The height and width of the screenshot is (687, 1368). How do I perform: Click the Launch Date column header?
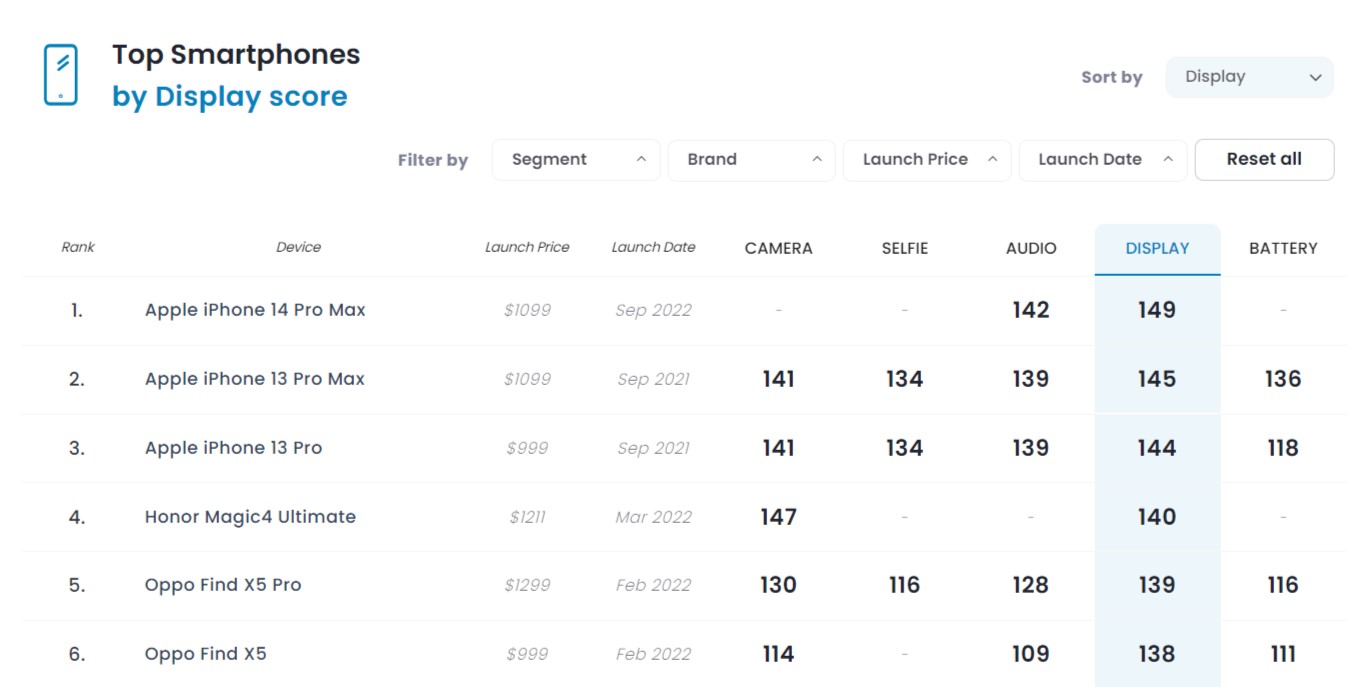tap(653, 247)
